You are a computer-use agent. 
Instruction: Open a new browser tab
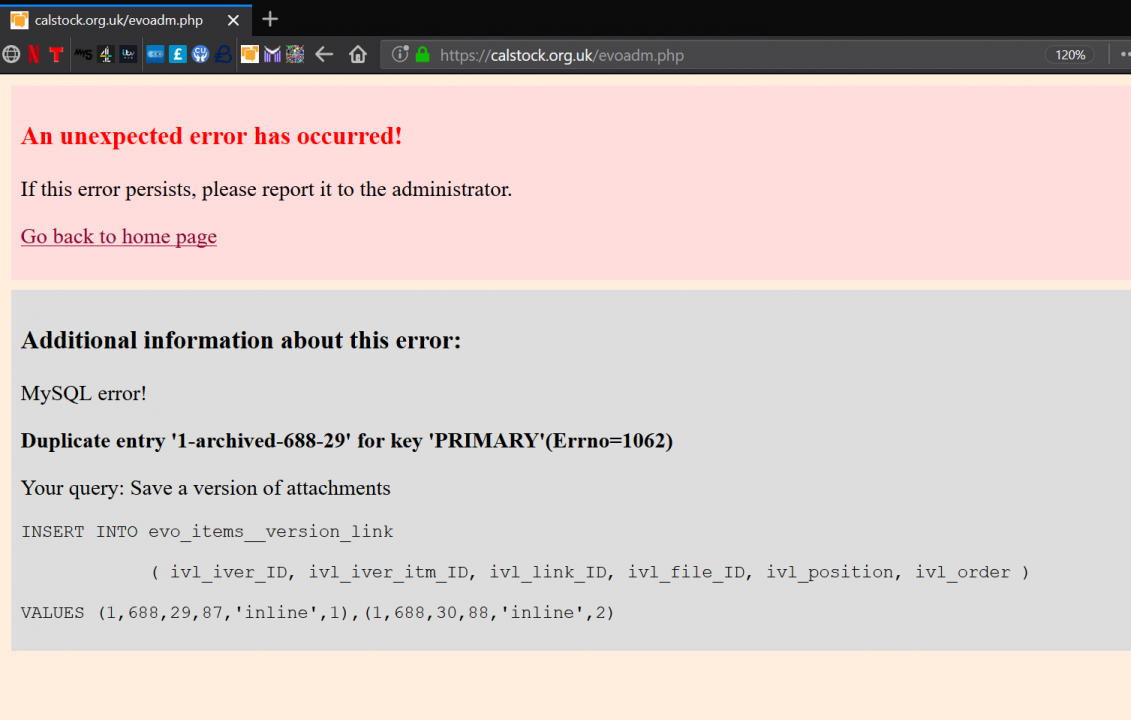tap(270, 19)
